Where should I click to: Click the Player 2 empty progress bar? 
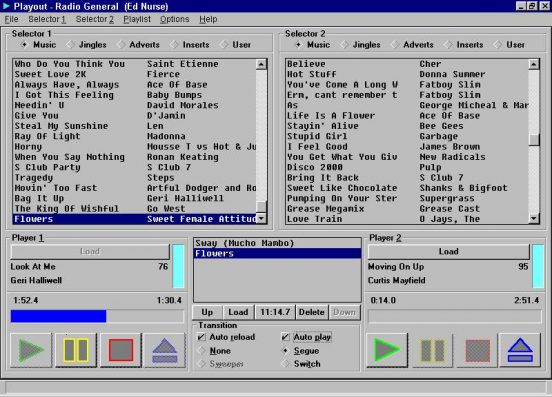coord(454,316)
